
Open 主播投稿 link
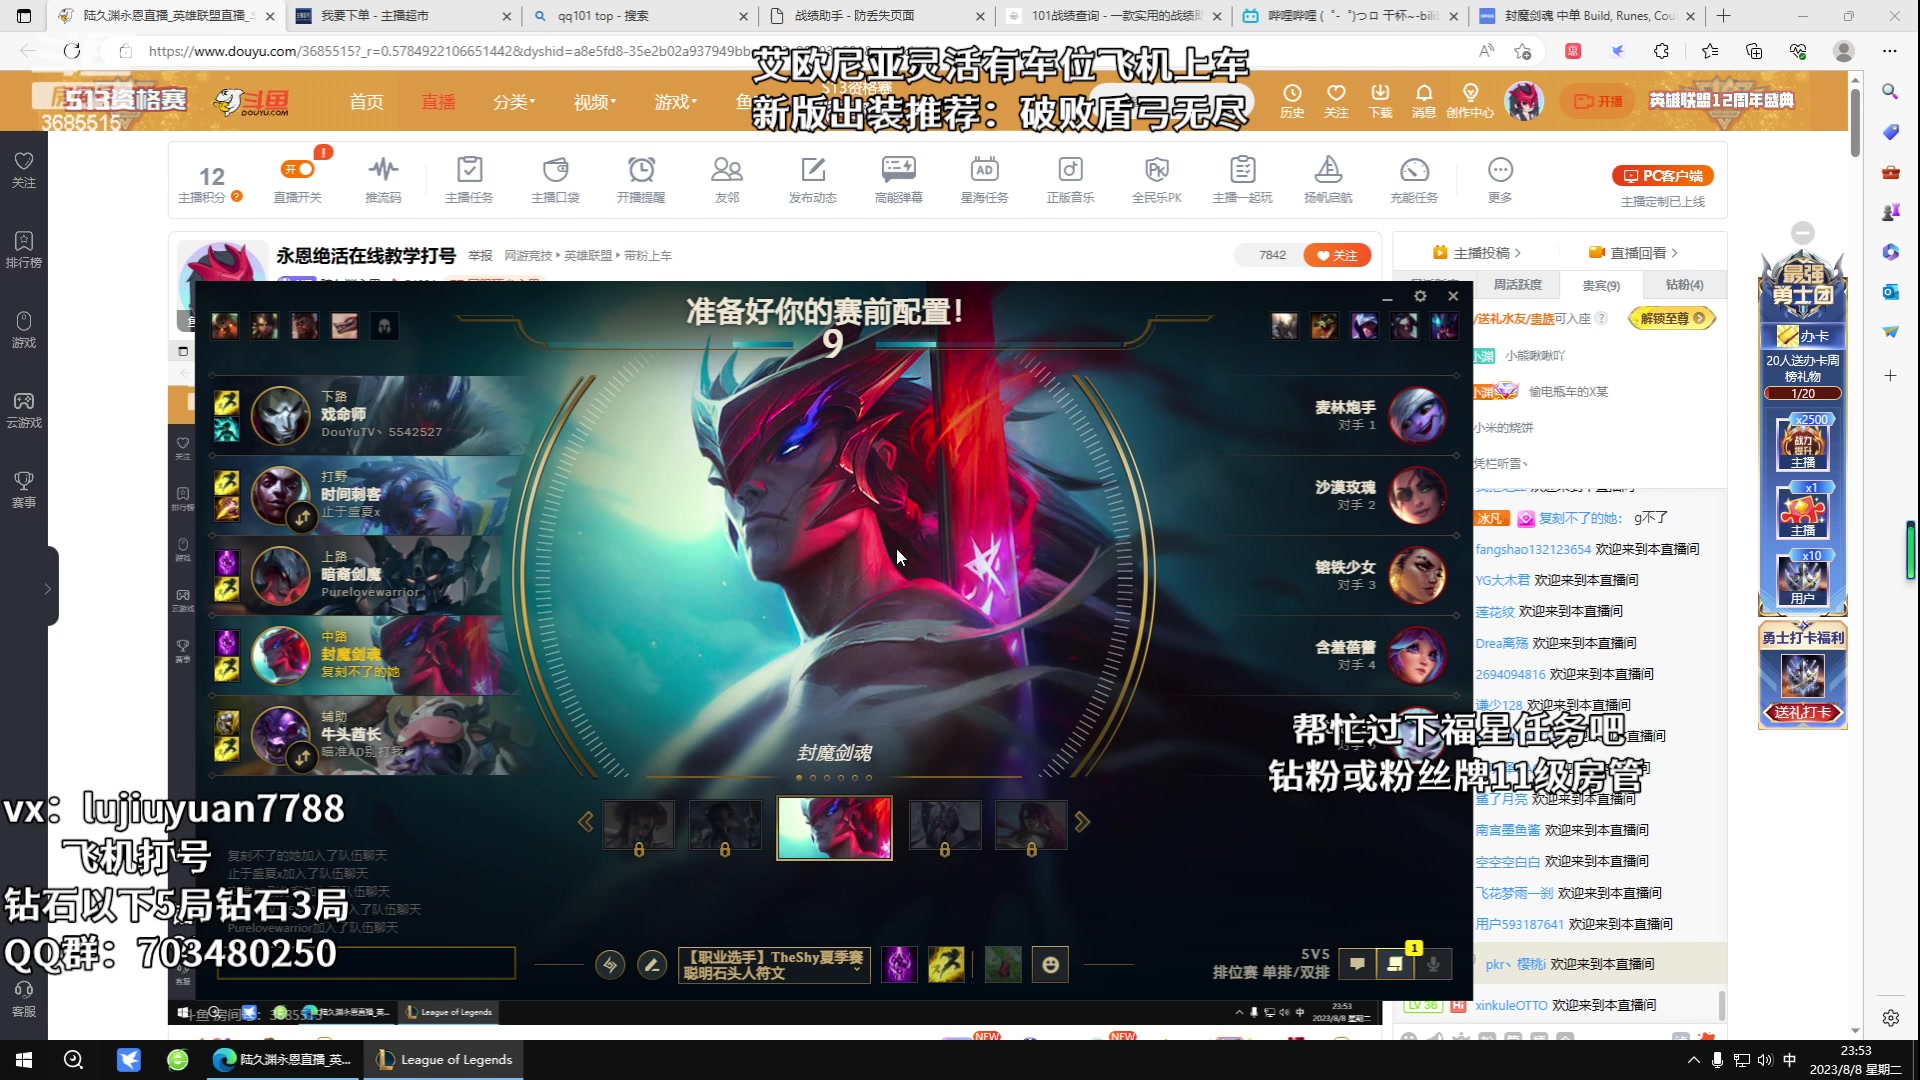[x=1476, y=253]
